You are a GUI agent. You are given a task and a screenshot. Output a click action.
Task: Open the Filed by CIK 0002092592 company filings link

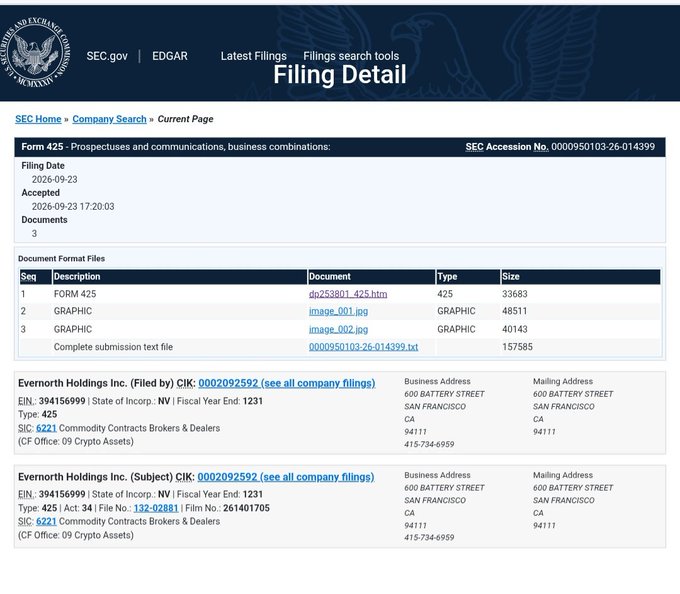pos(287,383)
